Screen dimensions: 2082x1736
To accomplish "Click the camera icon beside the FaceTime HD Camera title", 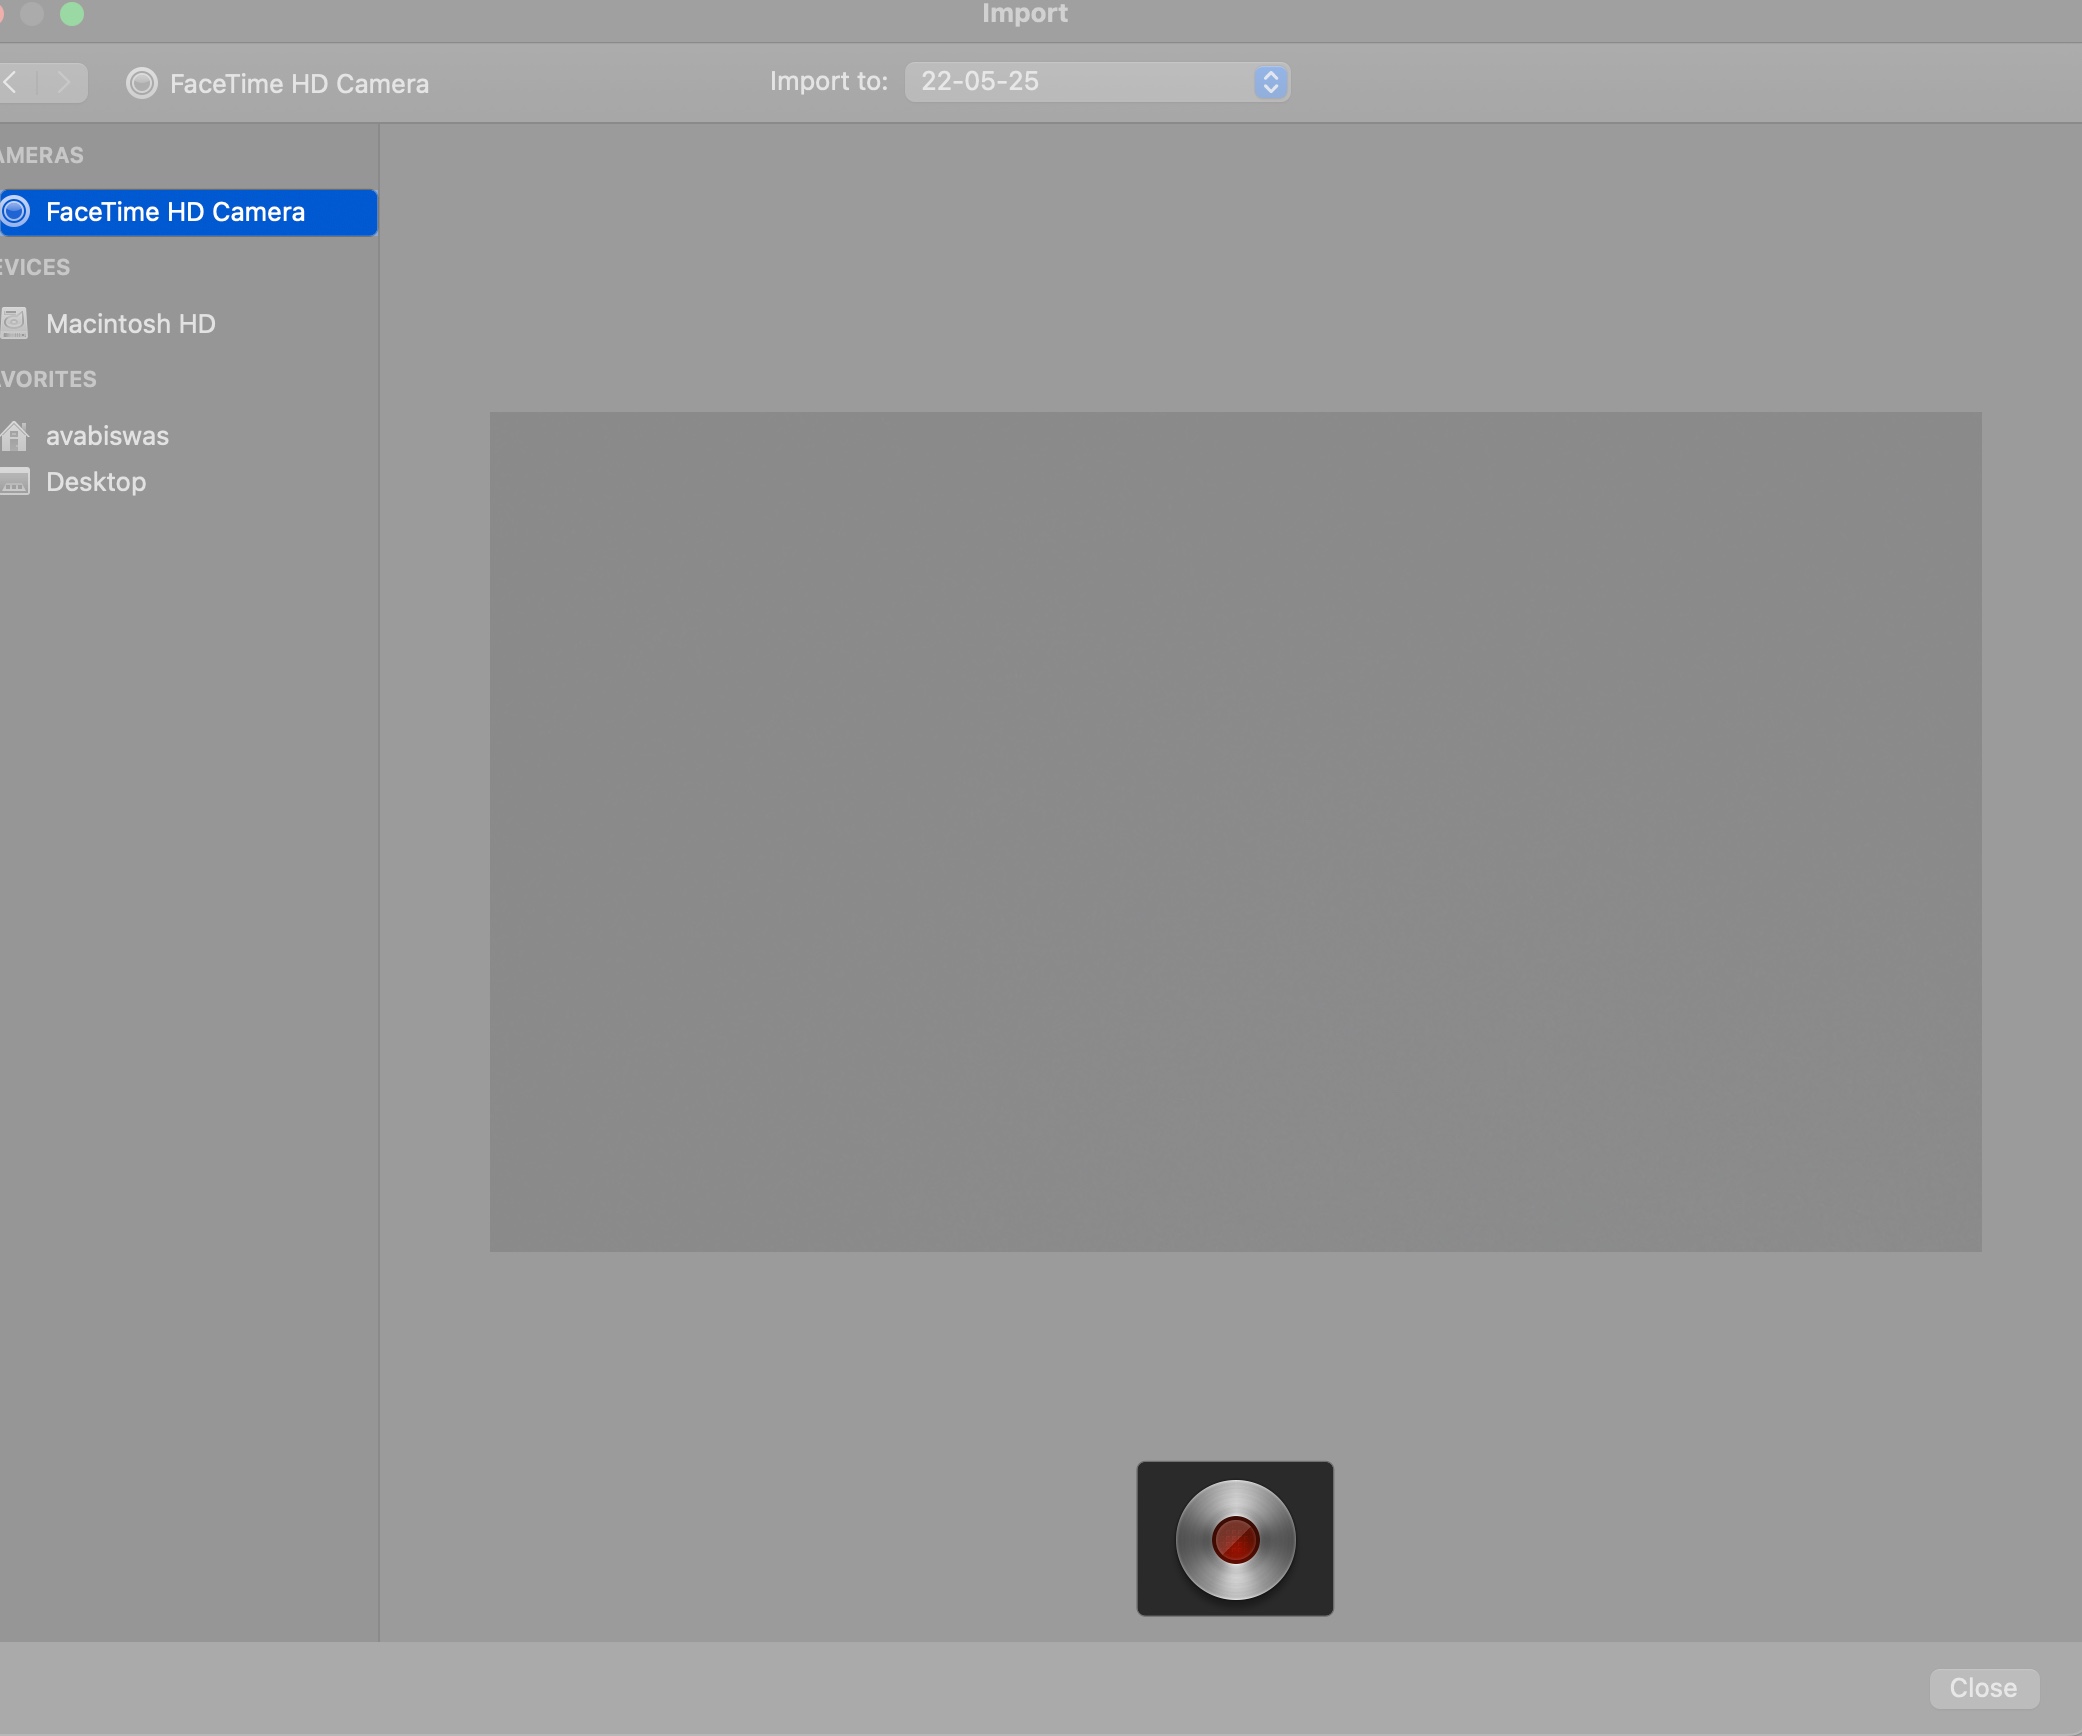I will [141, 83].
